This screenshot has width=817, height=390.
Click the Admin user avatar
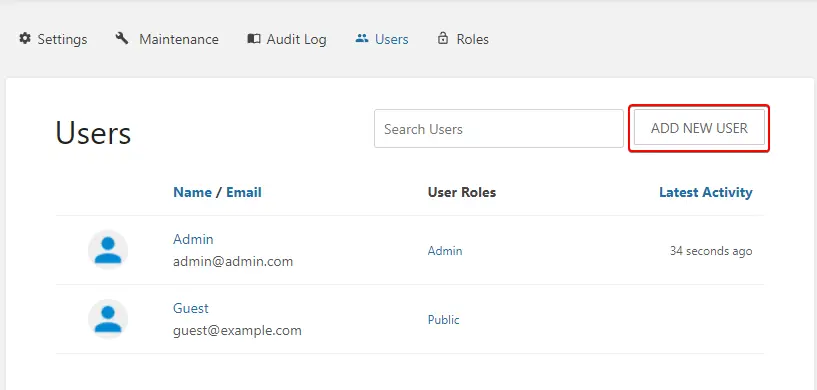coord(108,250)
